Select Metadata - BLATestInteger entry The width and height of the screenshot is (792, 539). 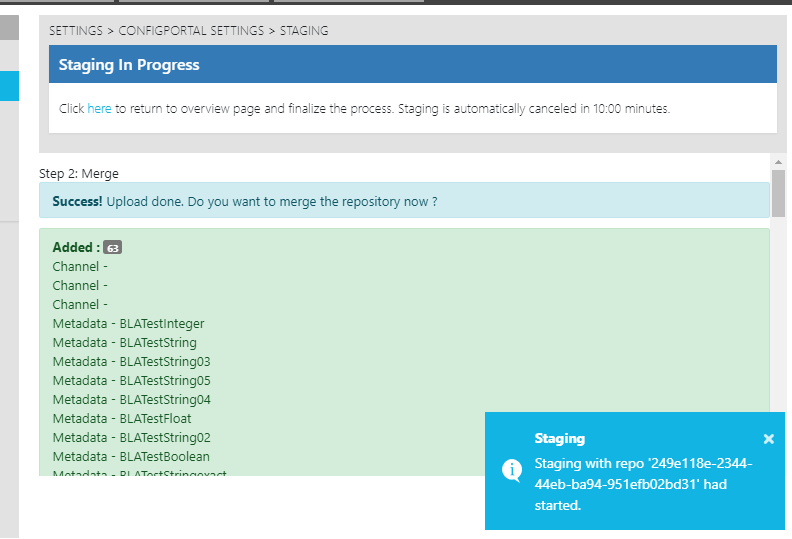[x=128, y=324]
